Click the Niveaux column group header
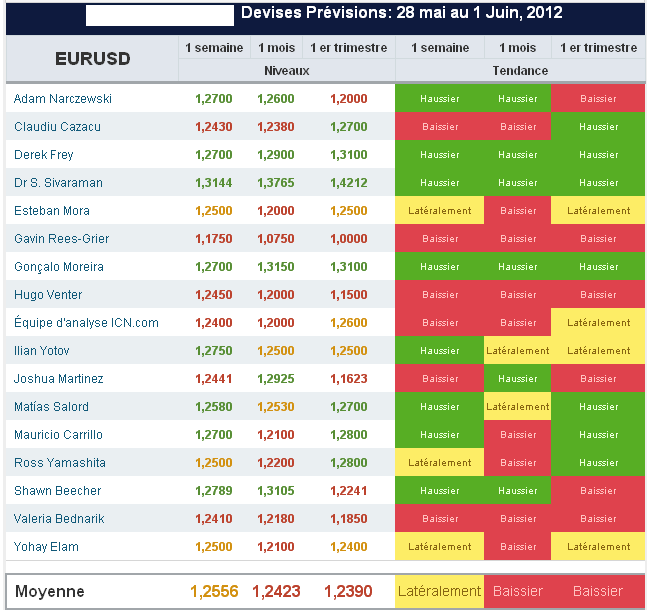 (287, 71)
